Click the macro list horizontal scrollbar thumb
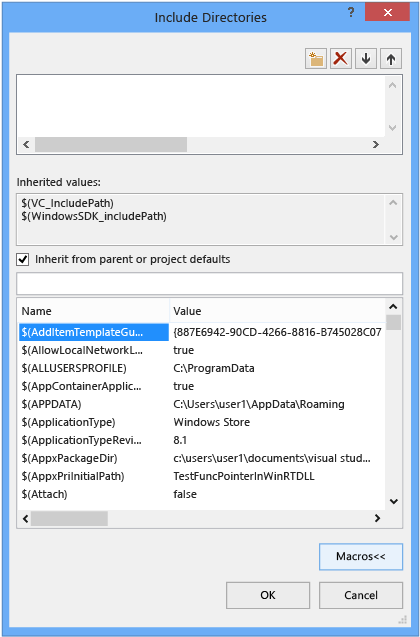420x637 pixels. (x=69, y=518)
